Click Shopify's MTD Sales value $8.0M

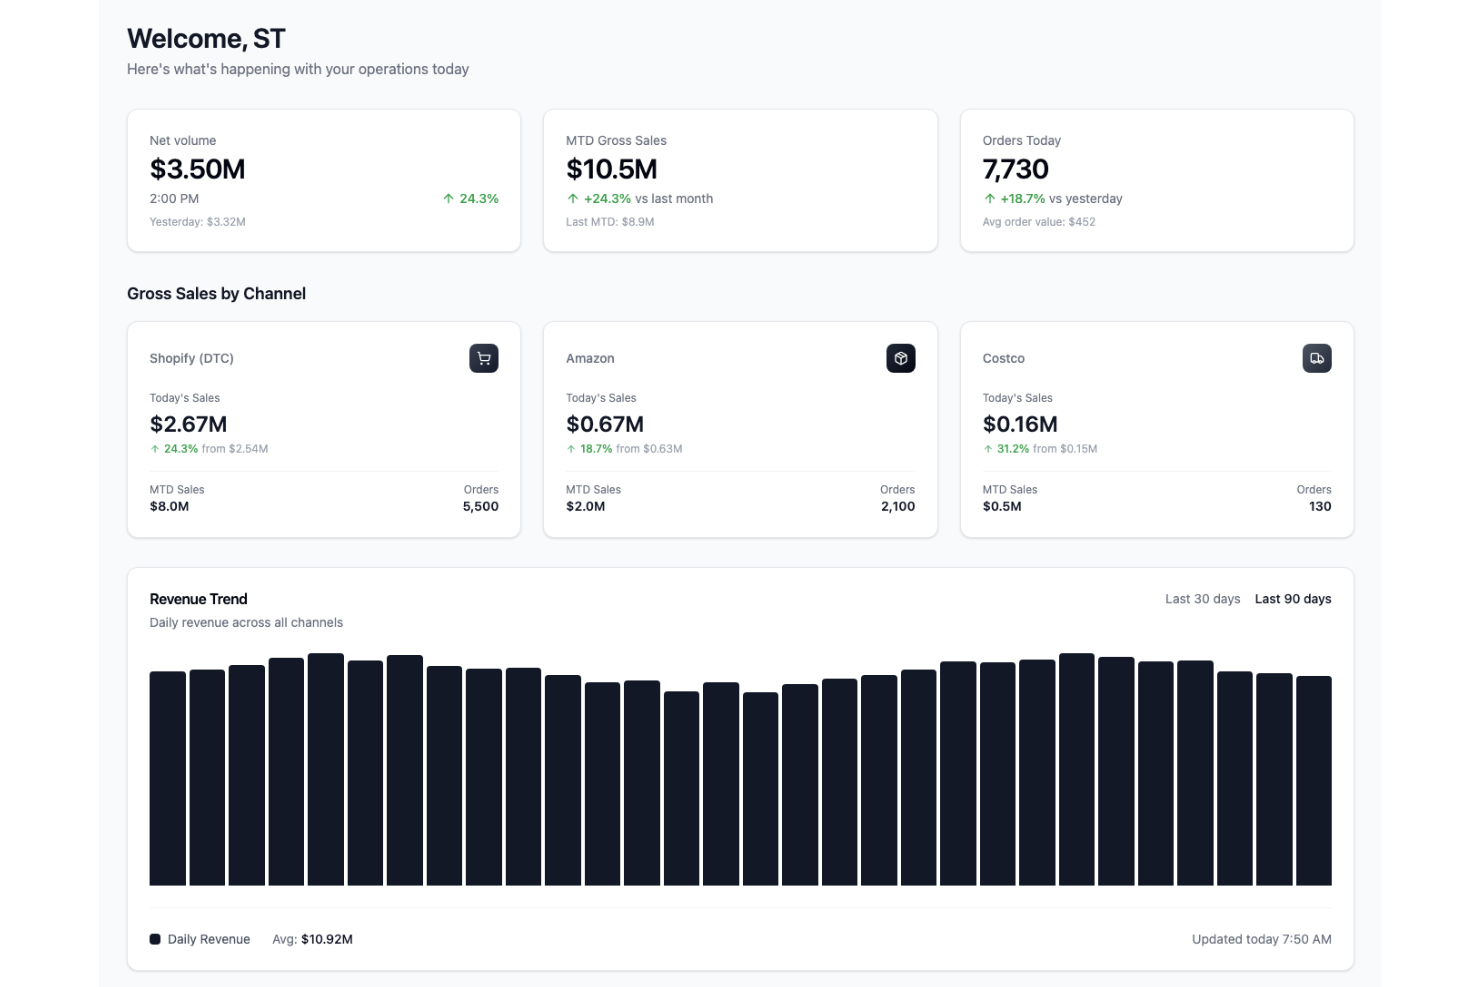(171, 506)
